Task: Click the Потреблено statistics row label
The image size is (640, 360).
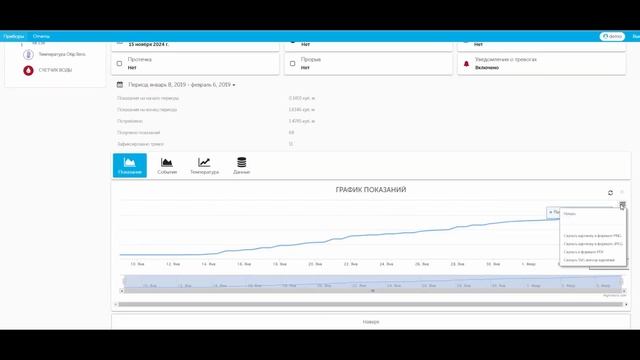Action: point(129,121)
